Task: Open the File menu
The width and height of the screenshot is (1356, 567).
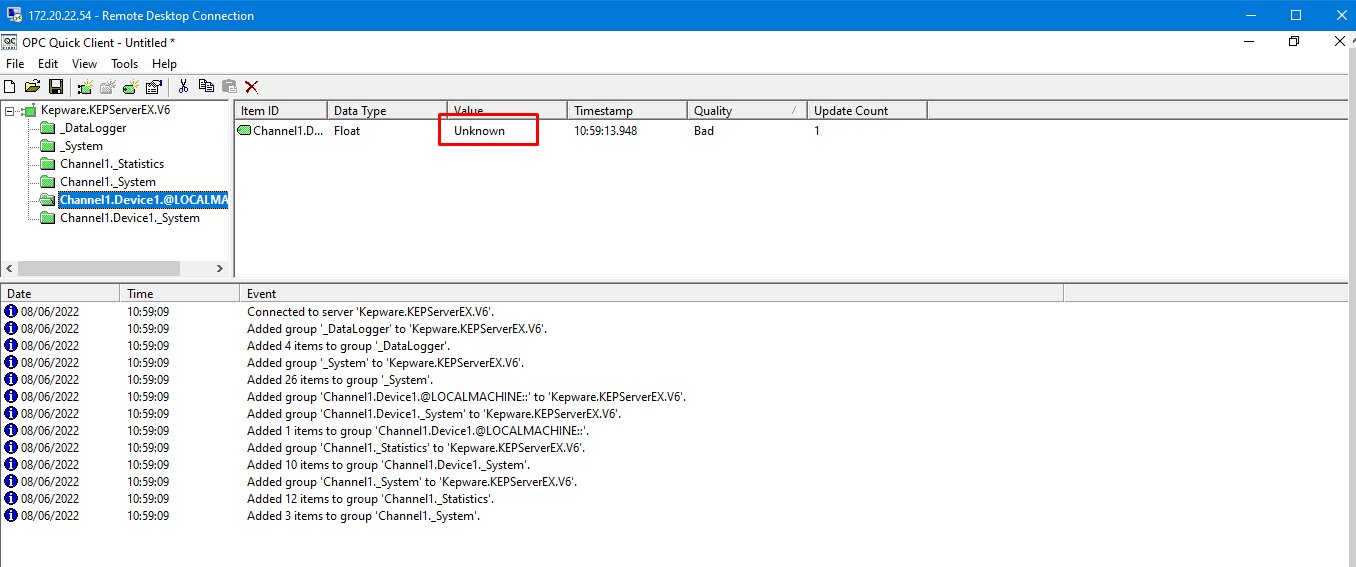Action: click(15, 64)
